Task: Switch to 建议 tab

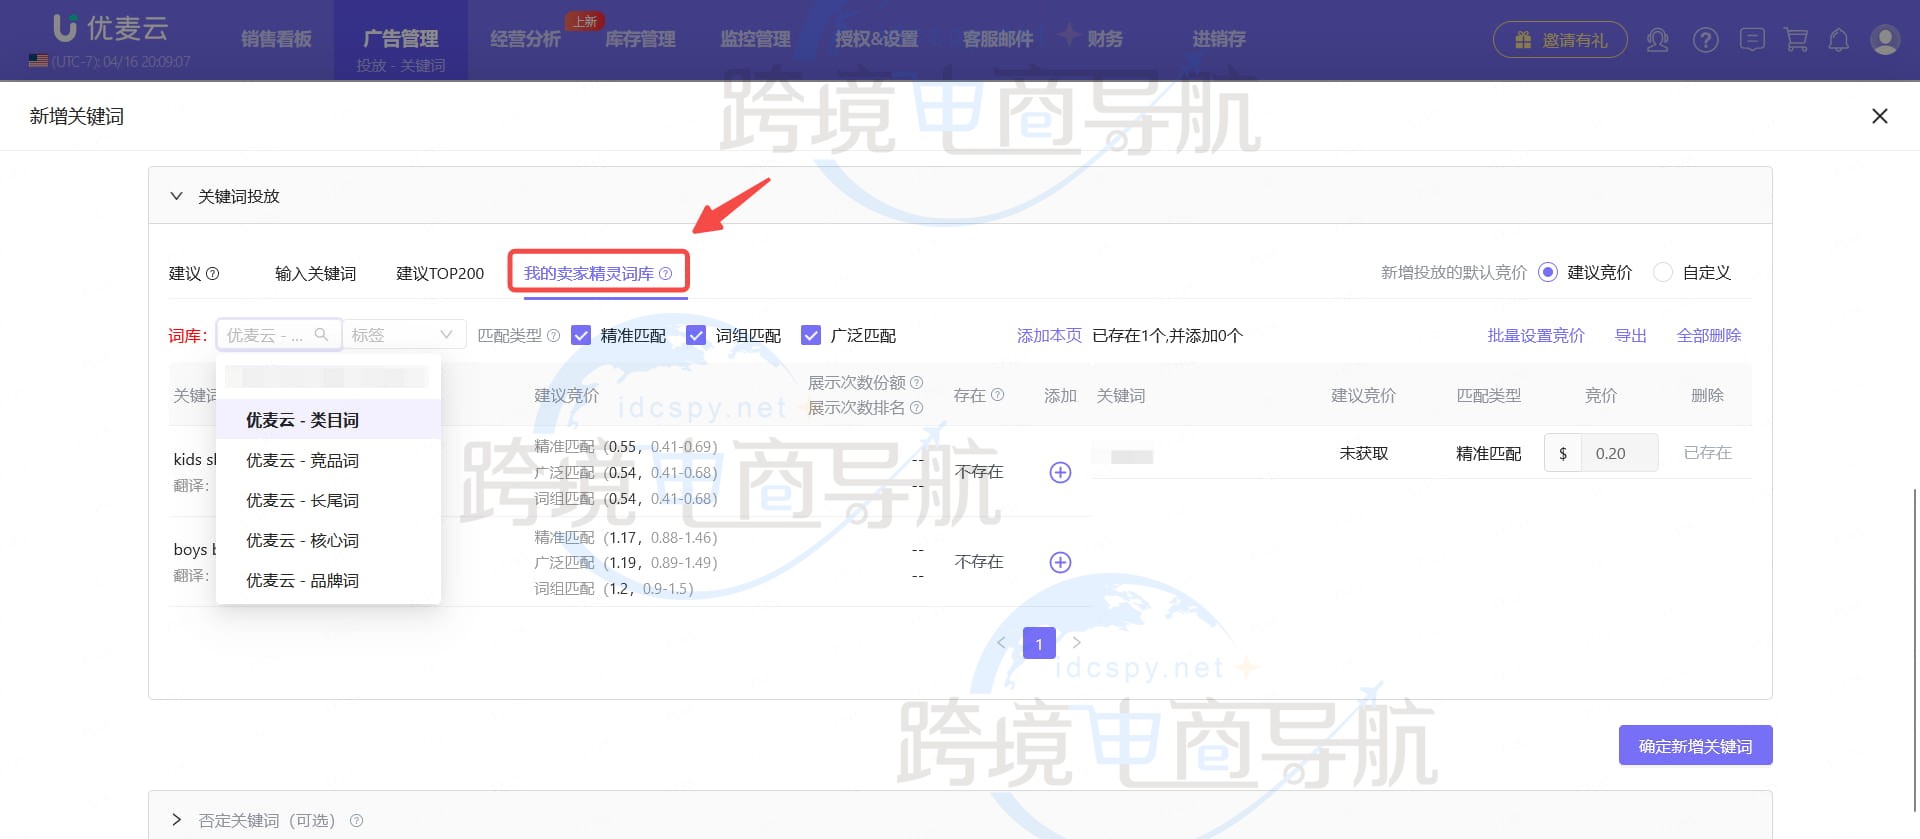Action: [185, 273]
